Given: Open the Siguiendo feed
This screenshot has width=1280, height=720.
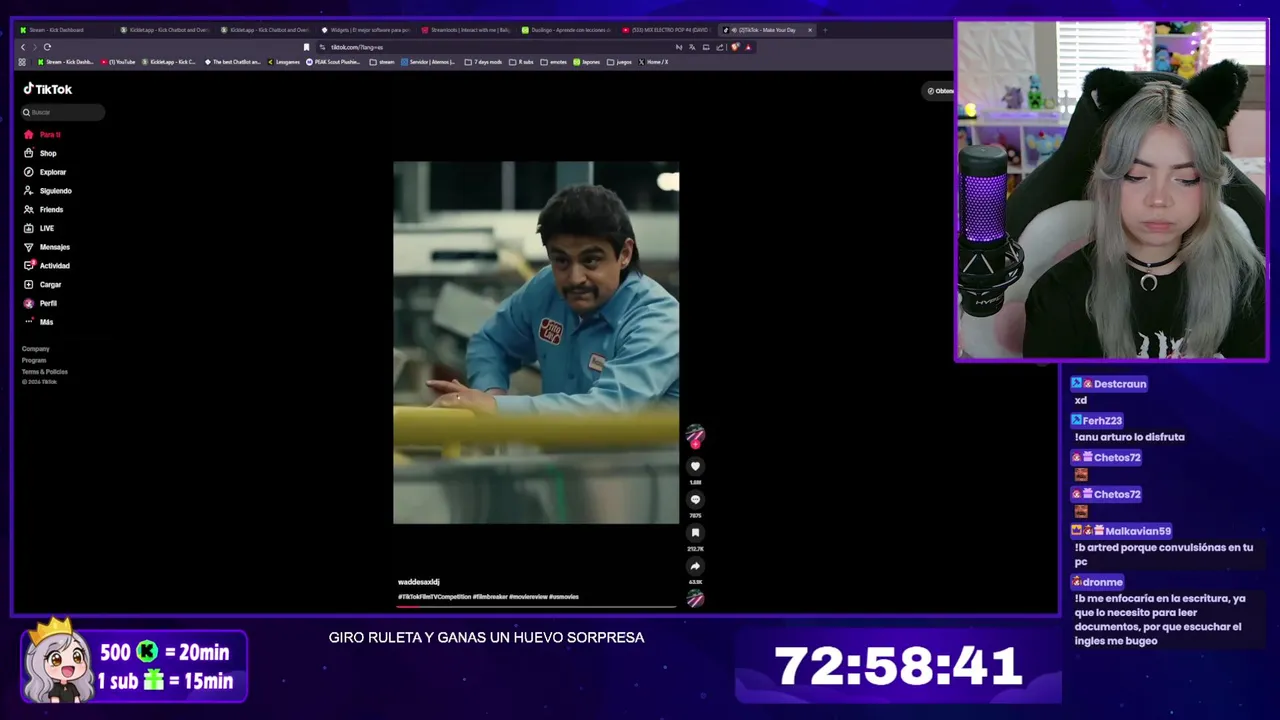Looking at the screenshot, I should [48, 191].
